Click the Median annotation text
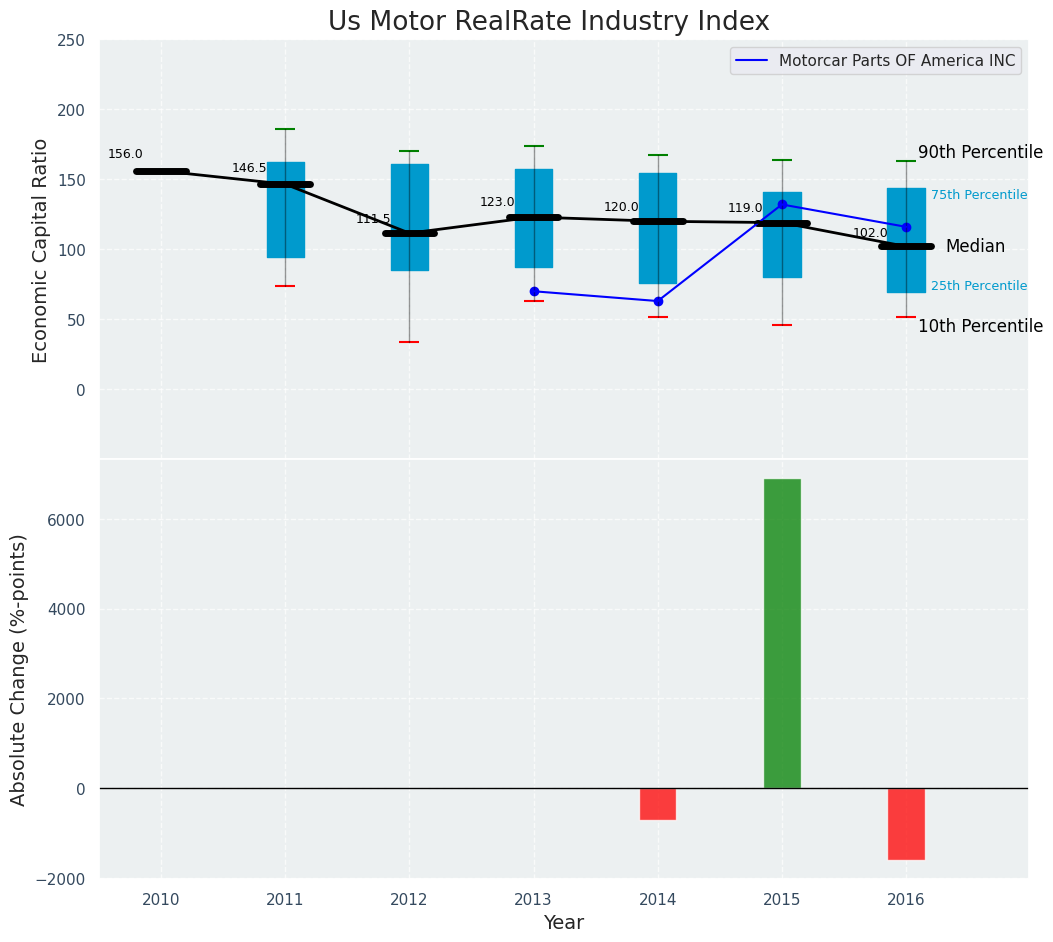This screenshot has width=1053, height=942. click(x=975, y=246)
